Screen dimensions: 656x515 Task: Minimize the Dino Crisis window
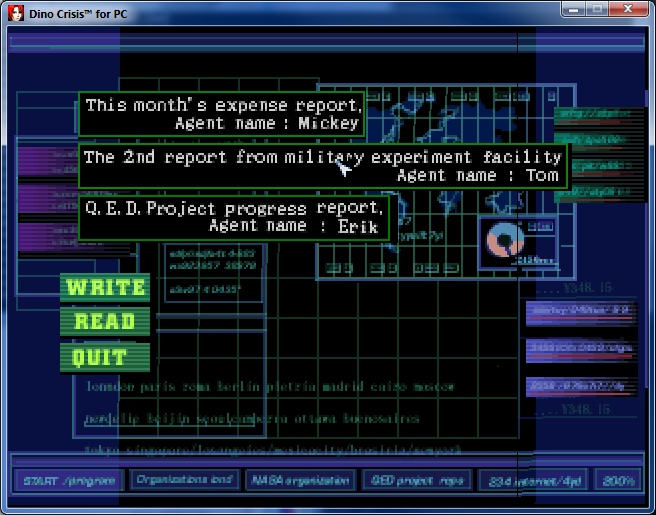point(573,9)
